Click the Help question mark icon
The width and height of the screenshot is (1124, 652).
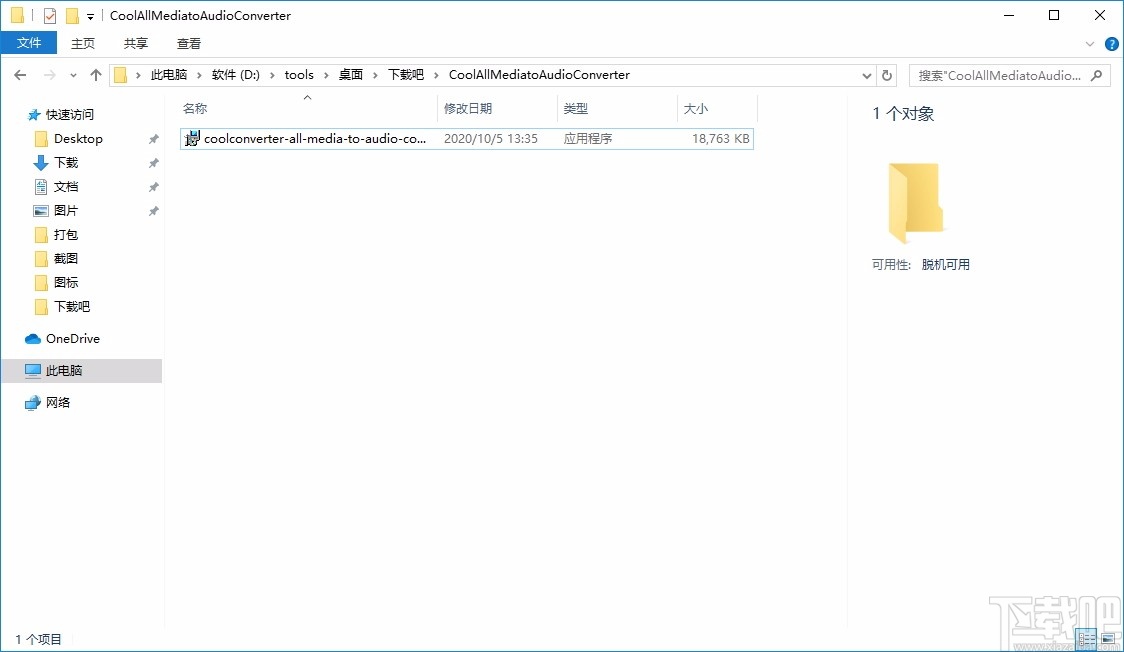tap(1111, 43)
